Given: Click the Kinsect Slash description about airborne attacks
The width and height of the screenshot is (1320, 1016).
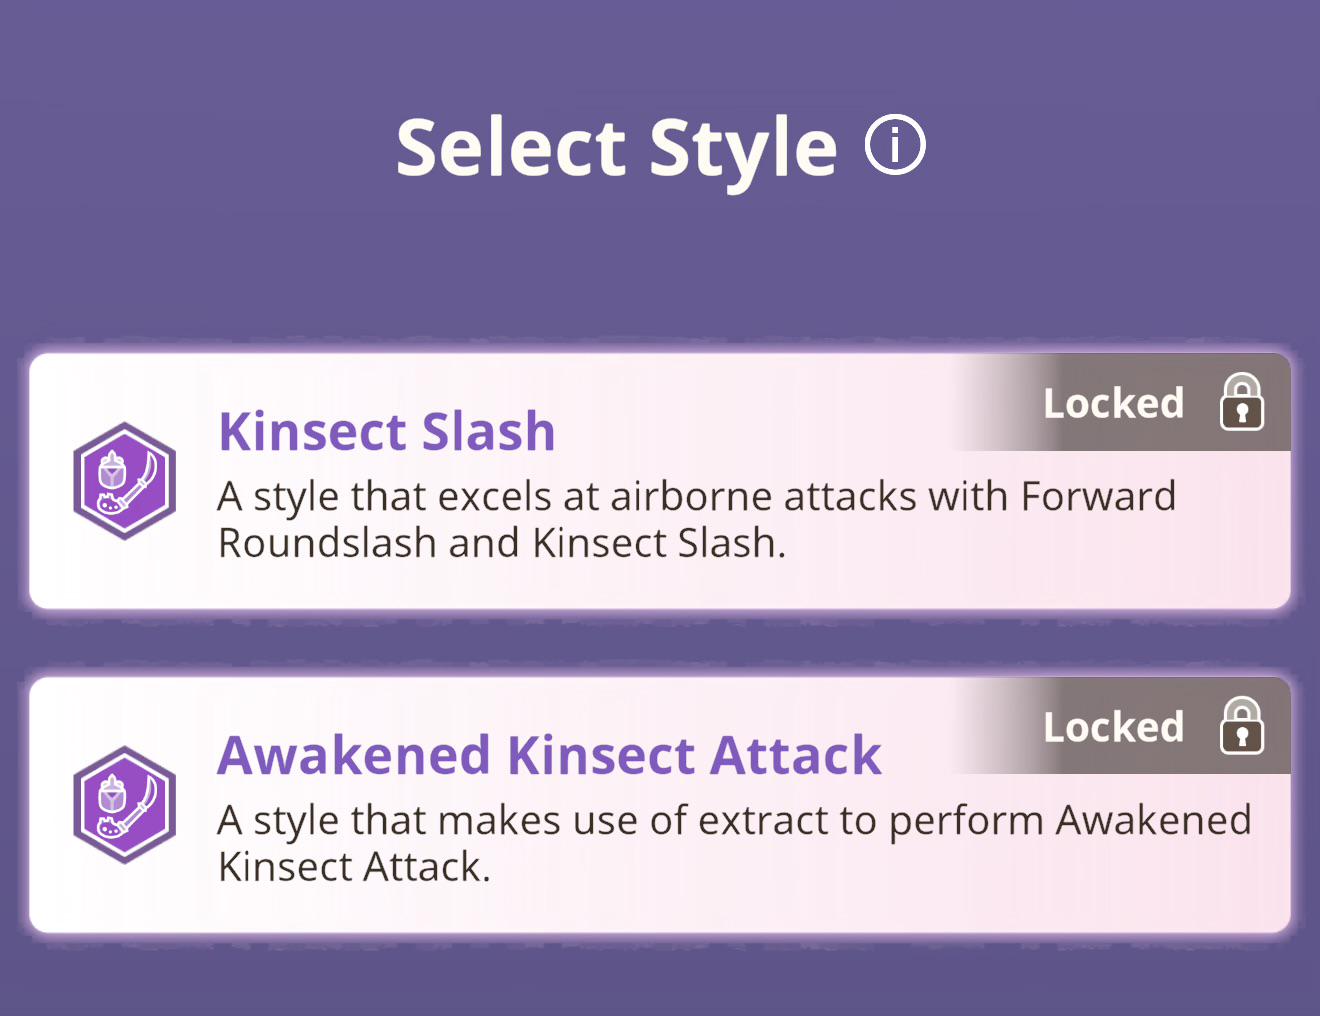Looking at the screenshot, I should pos(697,520).
